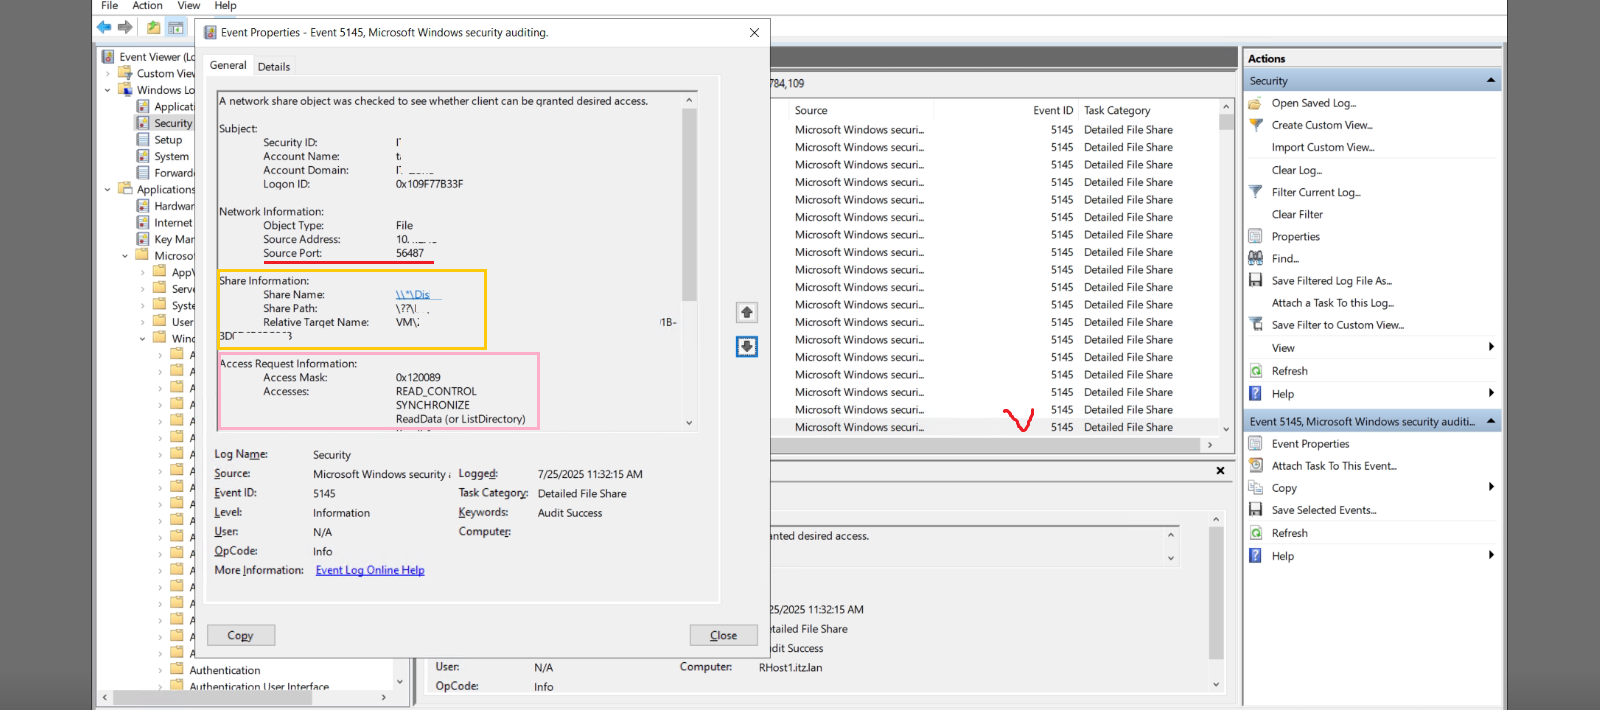Collapse the Event 5145 actions section
1600x710 pixels.
tap(1491, 421)
